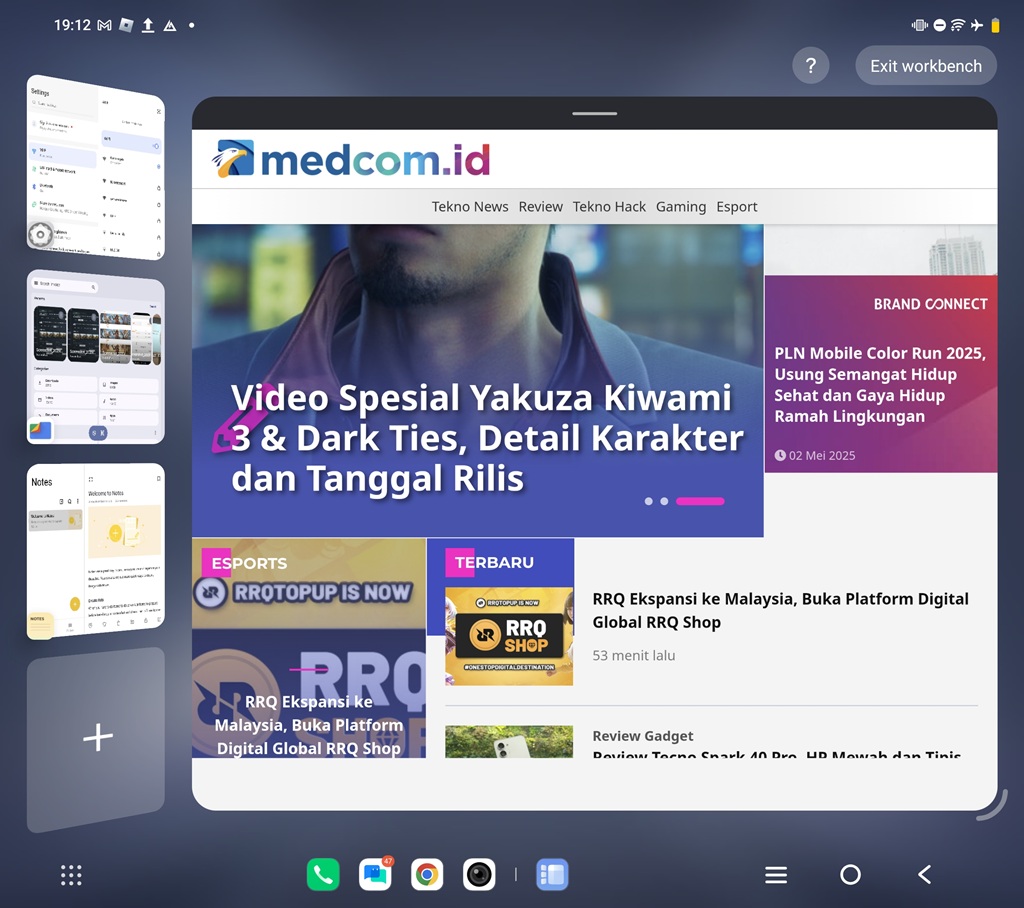Tap the workbench layout icon beside the dock

[552, 874]
